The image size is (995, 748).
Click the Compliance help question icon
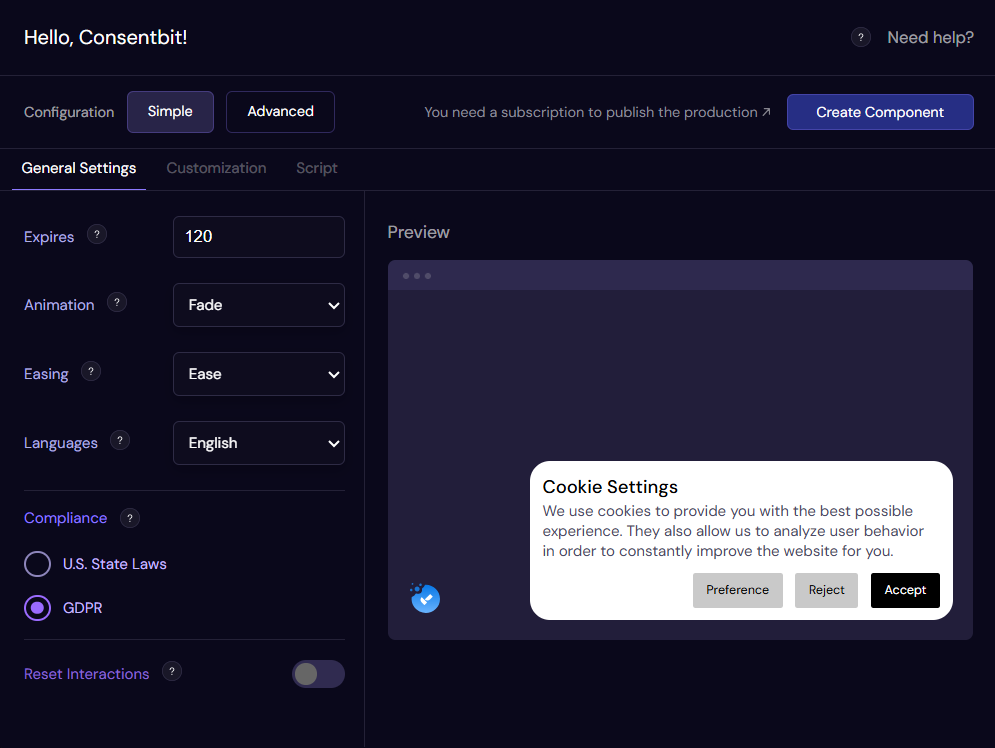[130, 518]
